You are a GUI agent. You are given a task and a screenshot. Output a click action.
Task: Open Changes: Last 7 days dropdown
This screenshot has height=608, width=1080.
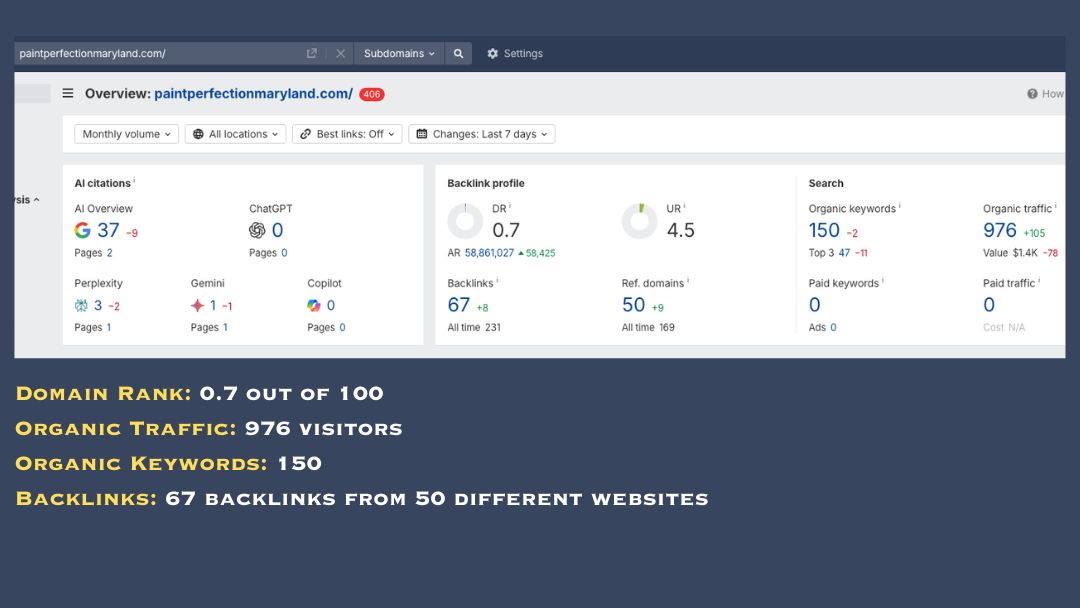pos(482,134)
